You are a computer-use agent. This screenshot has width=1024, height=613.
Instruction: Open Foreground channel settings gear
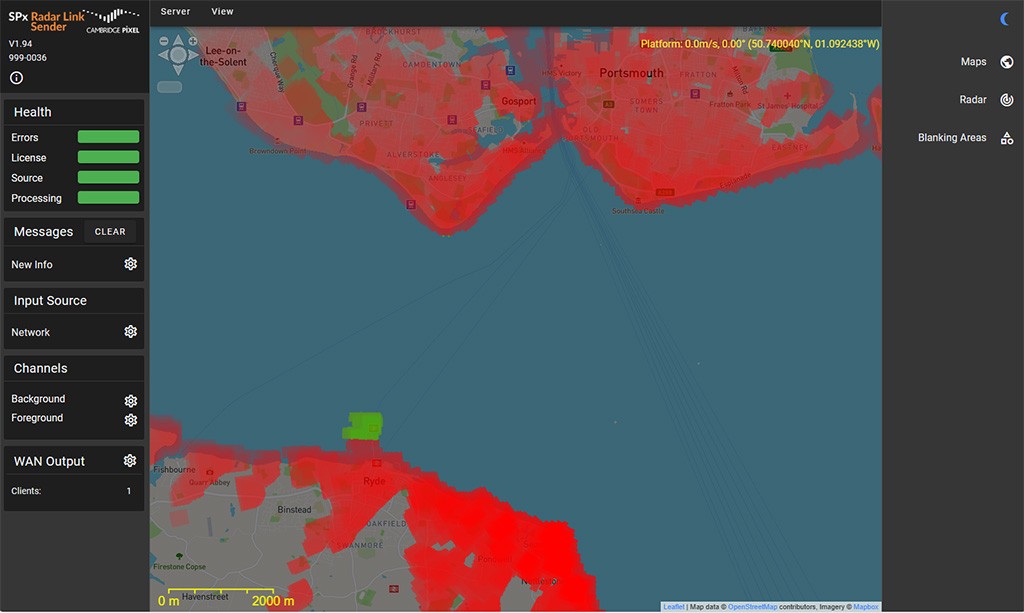[x=130, y=420]
